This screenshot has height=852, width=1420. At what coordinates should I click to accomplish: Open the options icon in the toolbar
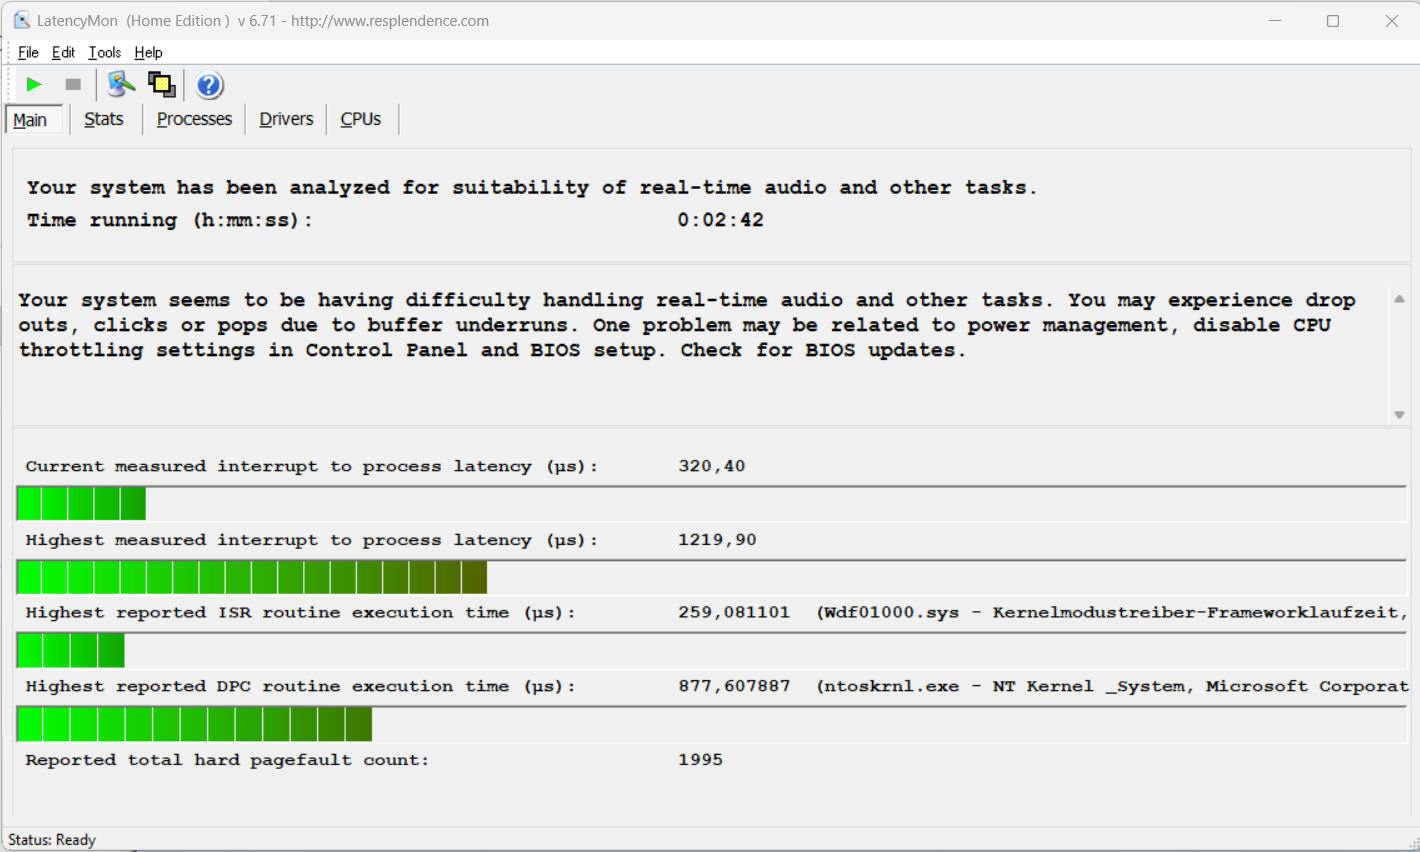[x=121, y=85]
